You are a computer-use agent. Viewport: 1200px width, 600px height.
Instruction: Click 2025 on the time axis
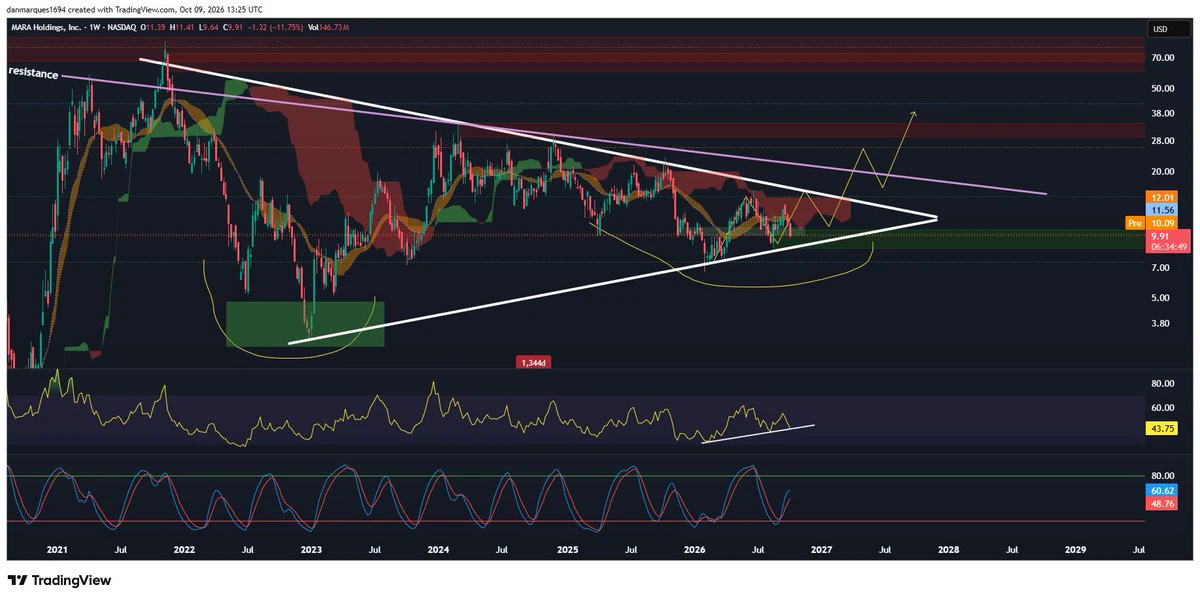click(x=567, y=550)
